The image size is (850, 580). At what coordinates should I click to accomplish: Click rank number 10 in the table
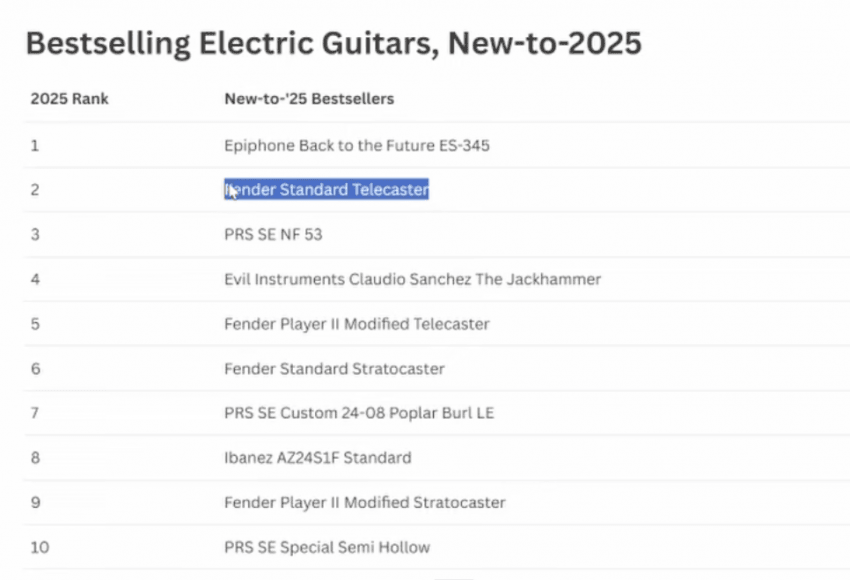[39, 547]
